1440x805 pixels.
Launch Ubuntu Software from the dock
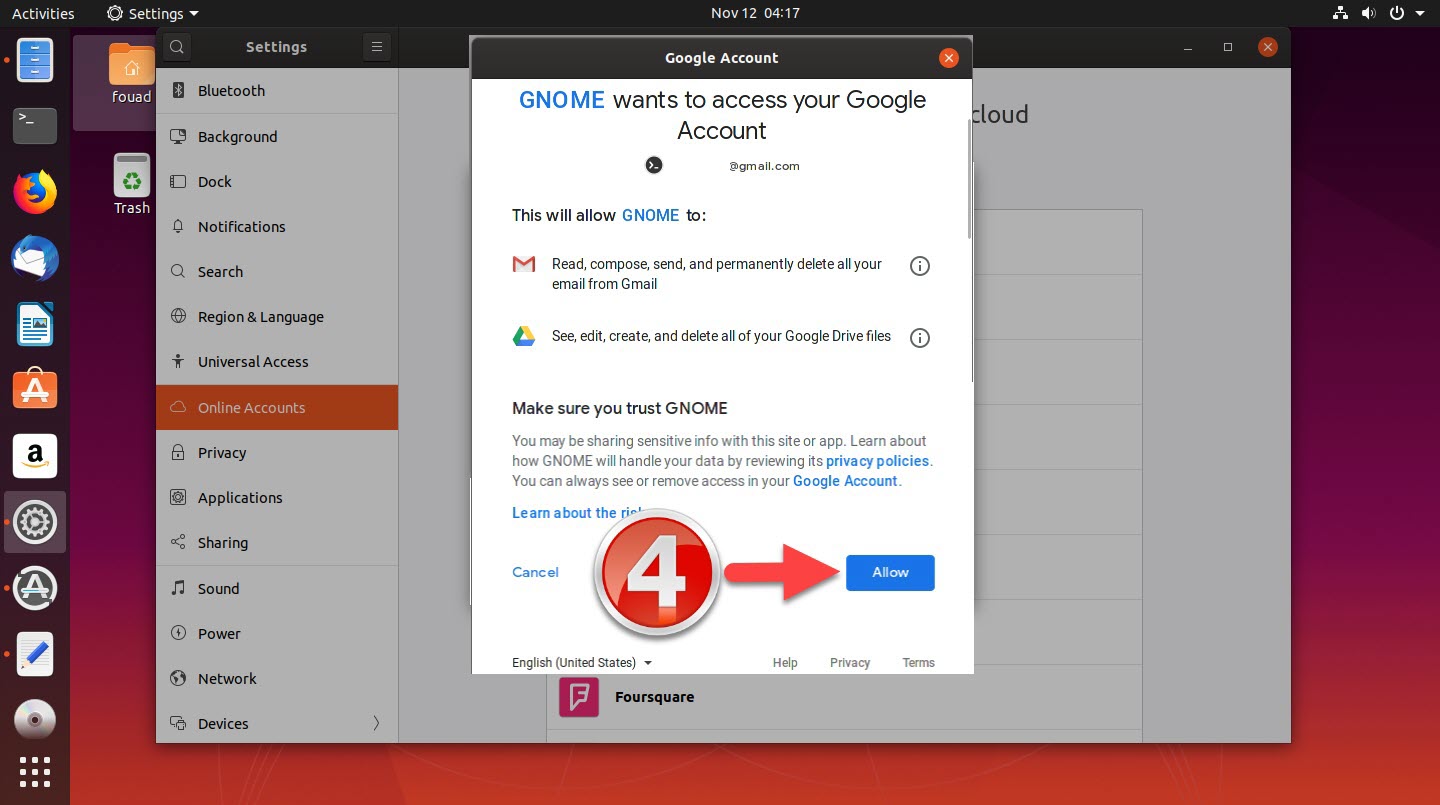35,390
